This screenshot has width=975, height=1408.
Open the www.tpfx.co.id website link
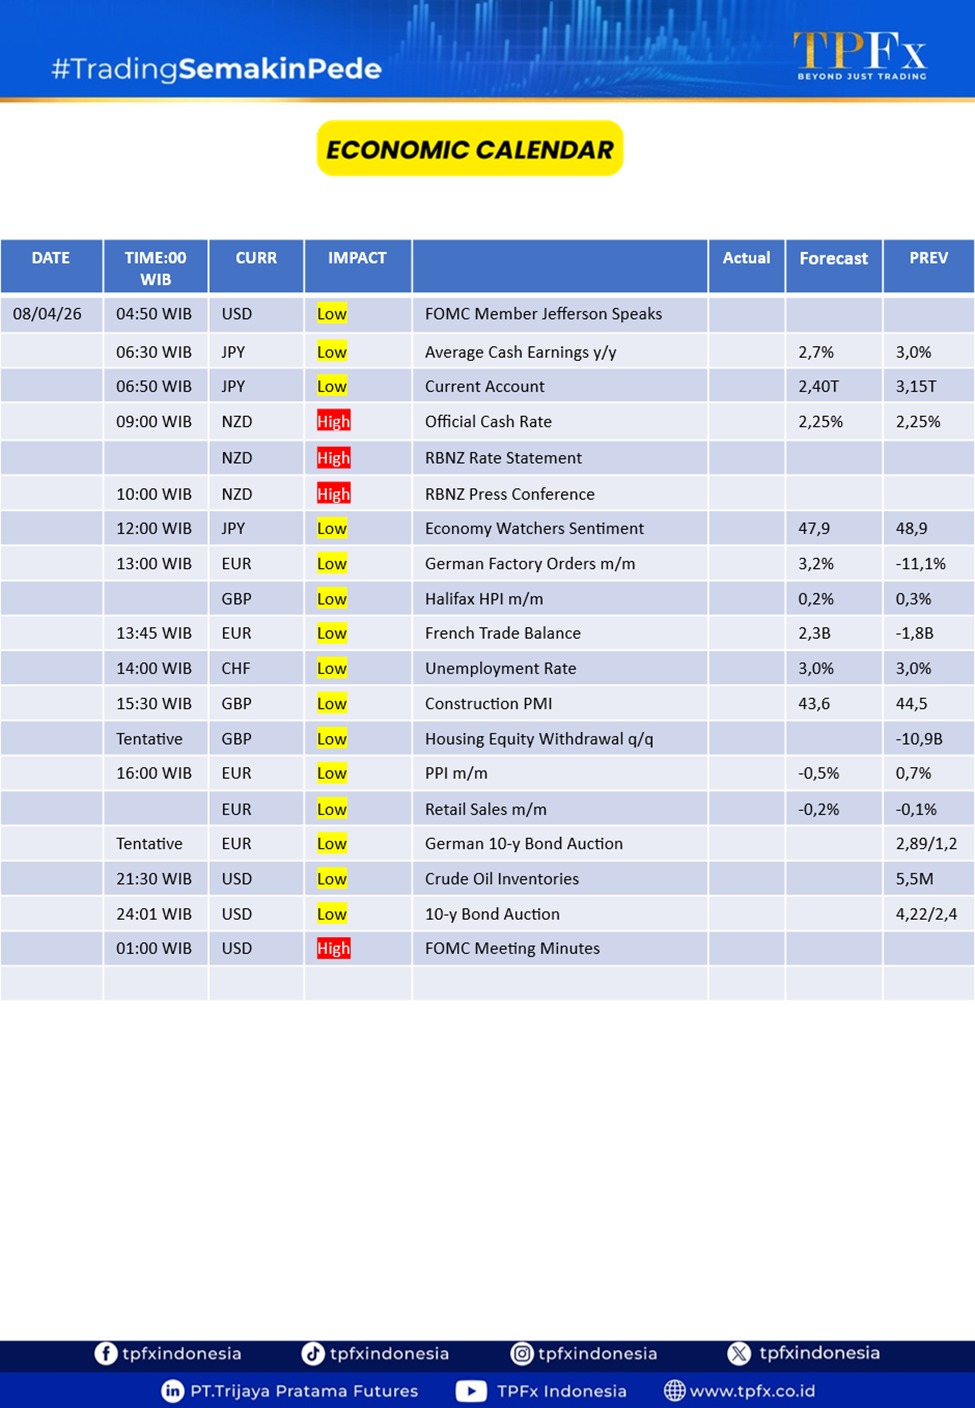coord(752,1391)
